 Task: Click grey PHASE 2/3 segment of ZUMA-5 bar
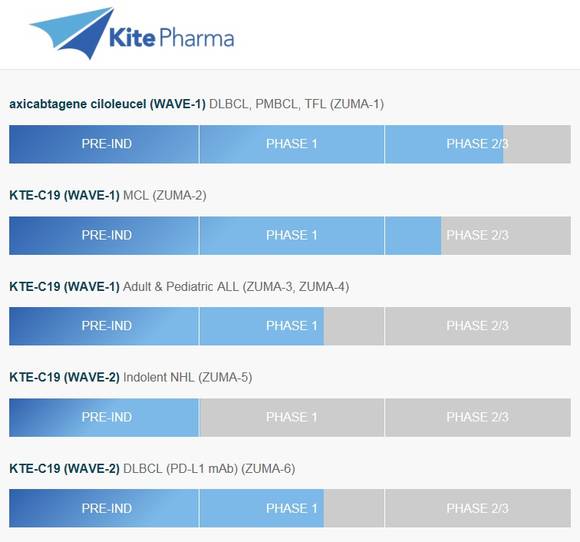pyautogui.click(x=478, y=418)
